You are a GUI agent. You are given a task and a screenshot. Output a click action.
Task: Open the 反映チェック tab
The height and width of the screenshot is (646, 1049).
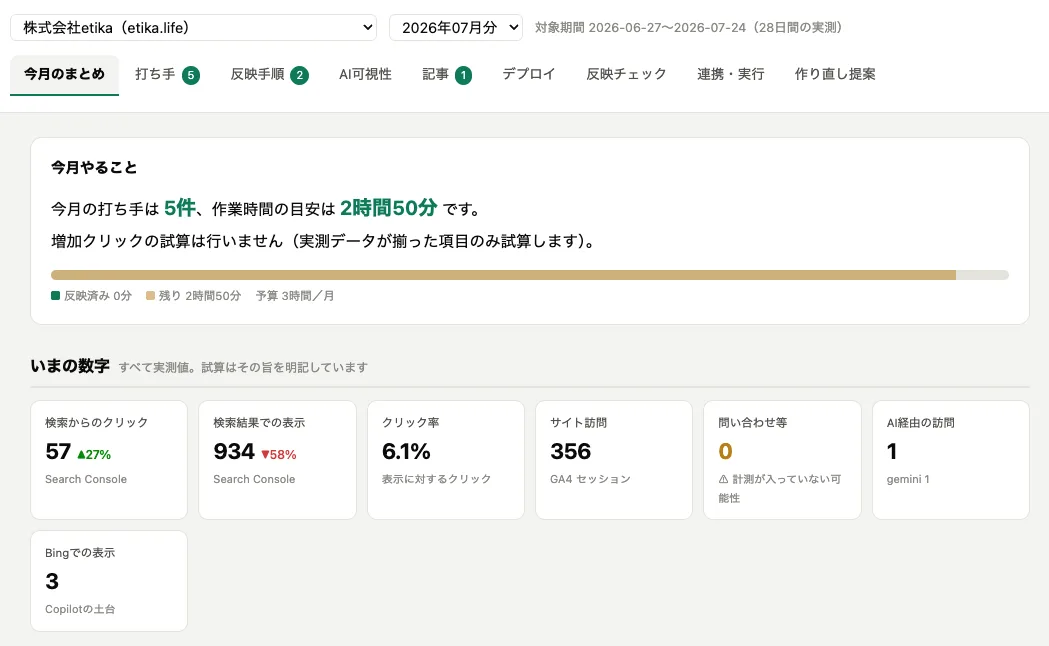(626, 74)
